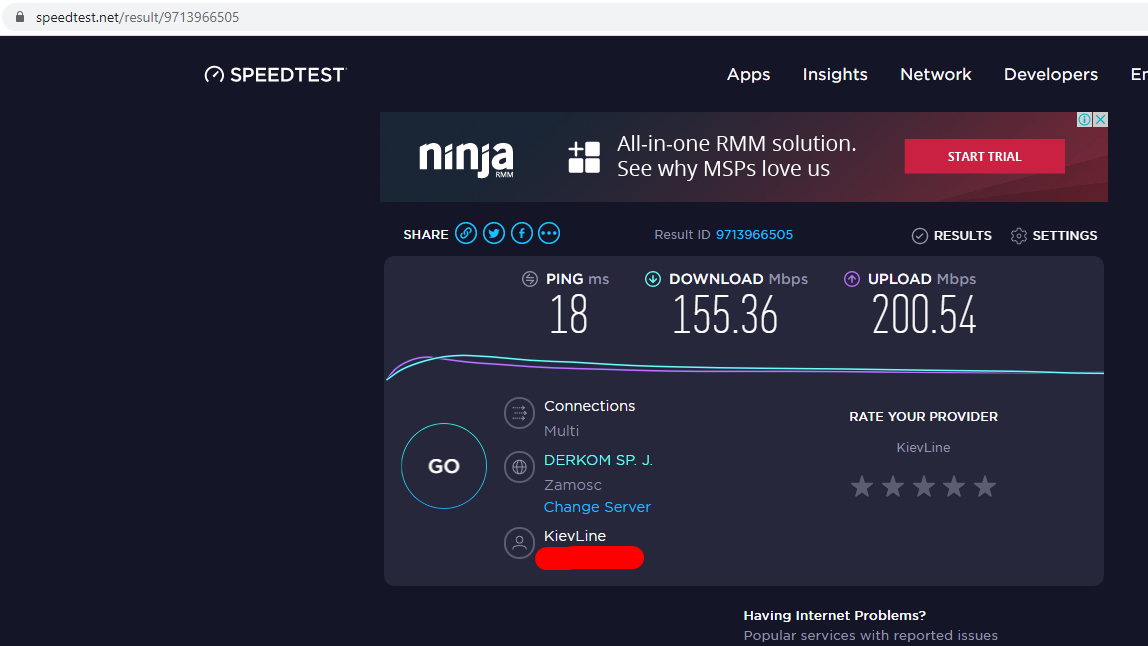Click the Zamosc location text
The width and height of the screenshot is (1148, 646).
[x=573, y=485]
